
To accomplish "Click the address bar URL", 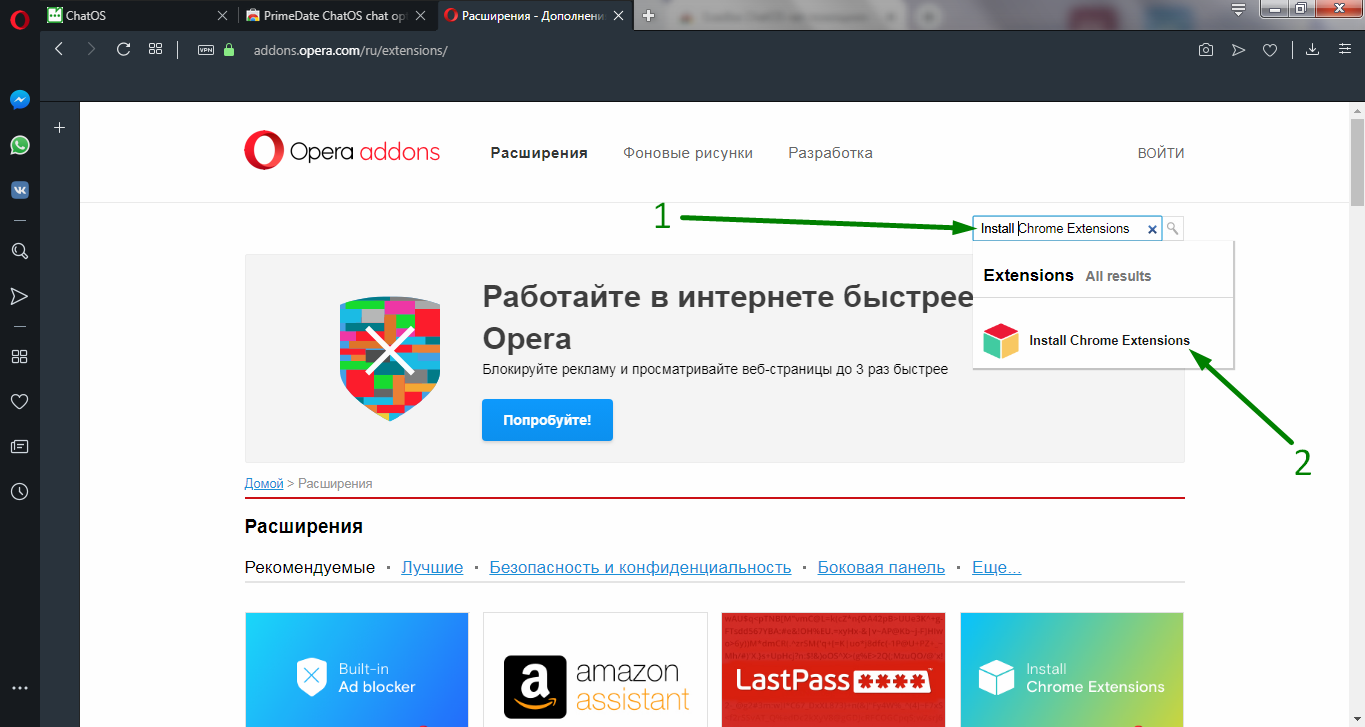I will click(x=350, y=50).
